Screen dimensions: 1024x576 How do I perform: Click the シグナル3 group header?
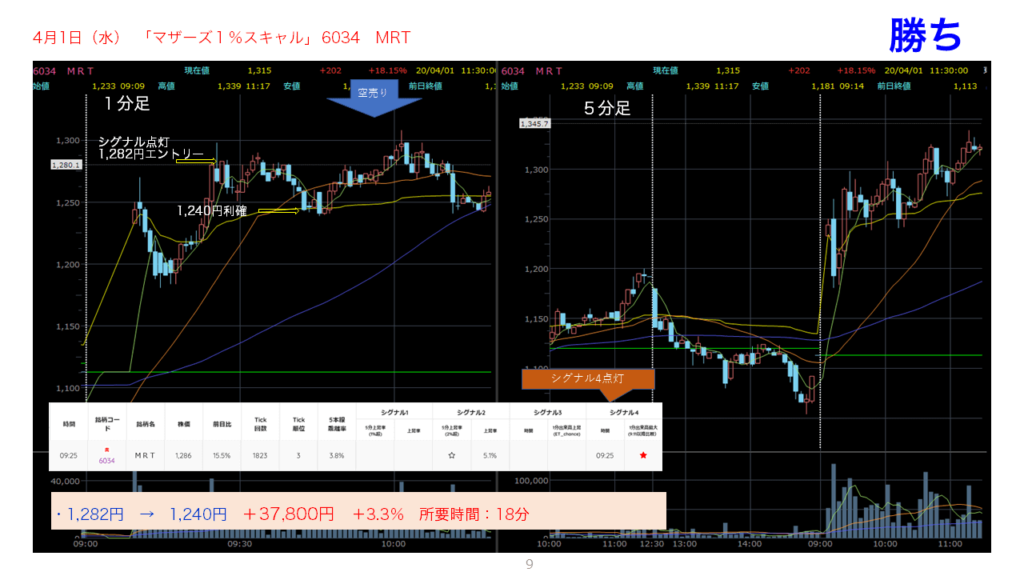coord(547,412)
